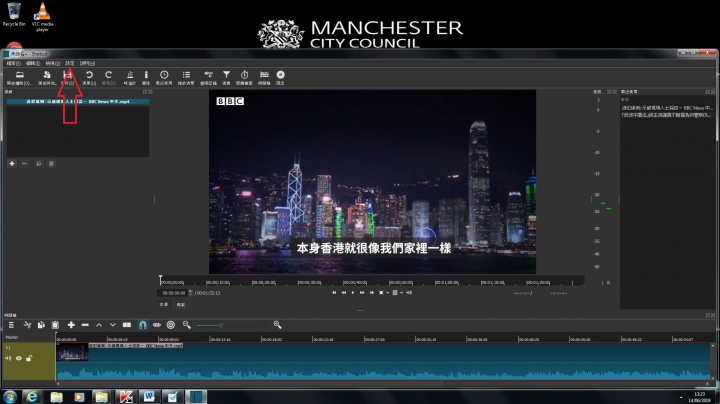Screen dimensions: 720x404
Task: Remove item with playlist minus button
Action: pyautogui.click(x=25, y=163)
